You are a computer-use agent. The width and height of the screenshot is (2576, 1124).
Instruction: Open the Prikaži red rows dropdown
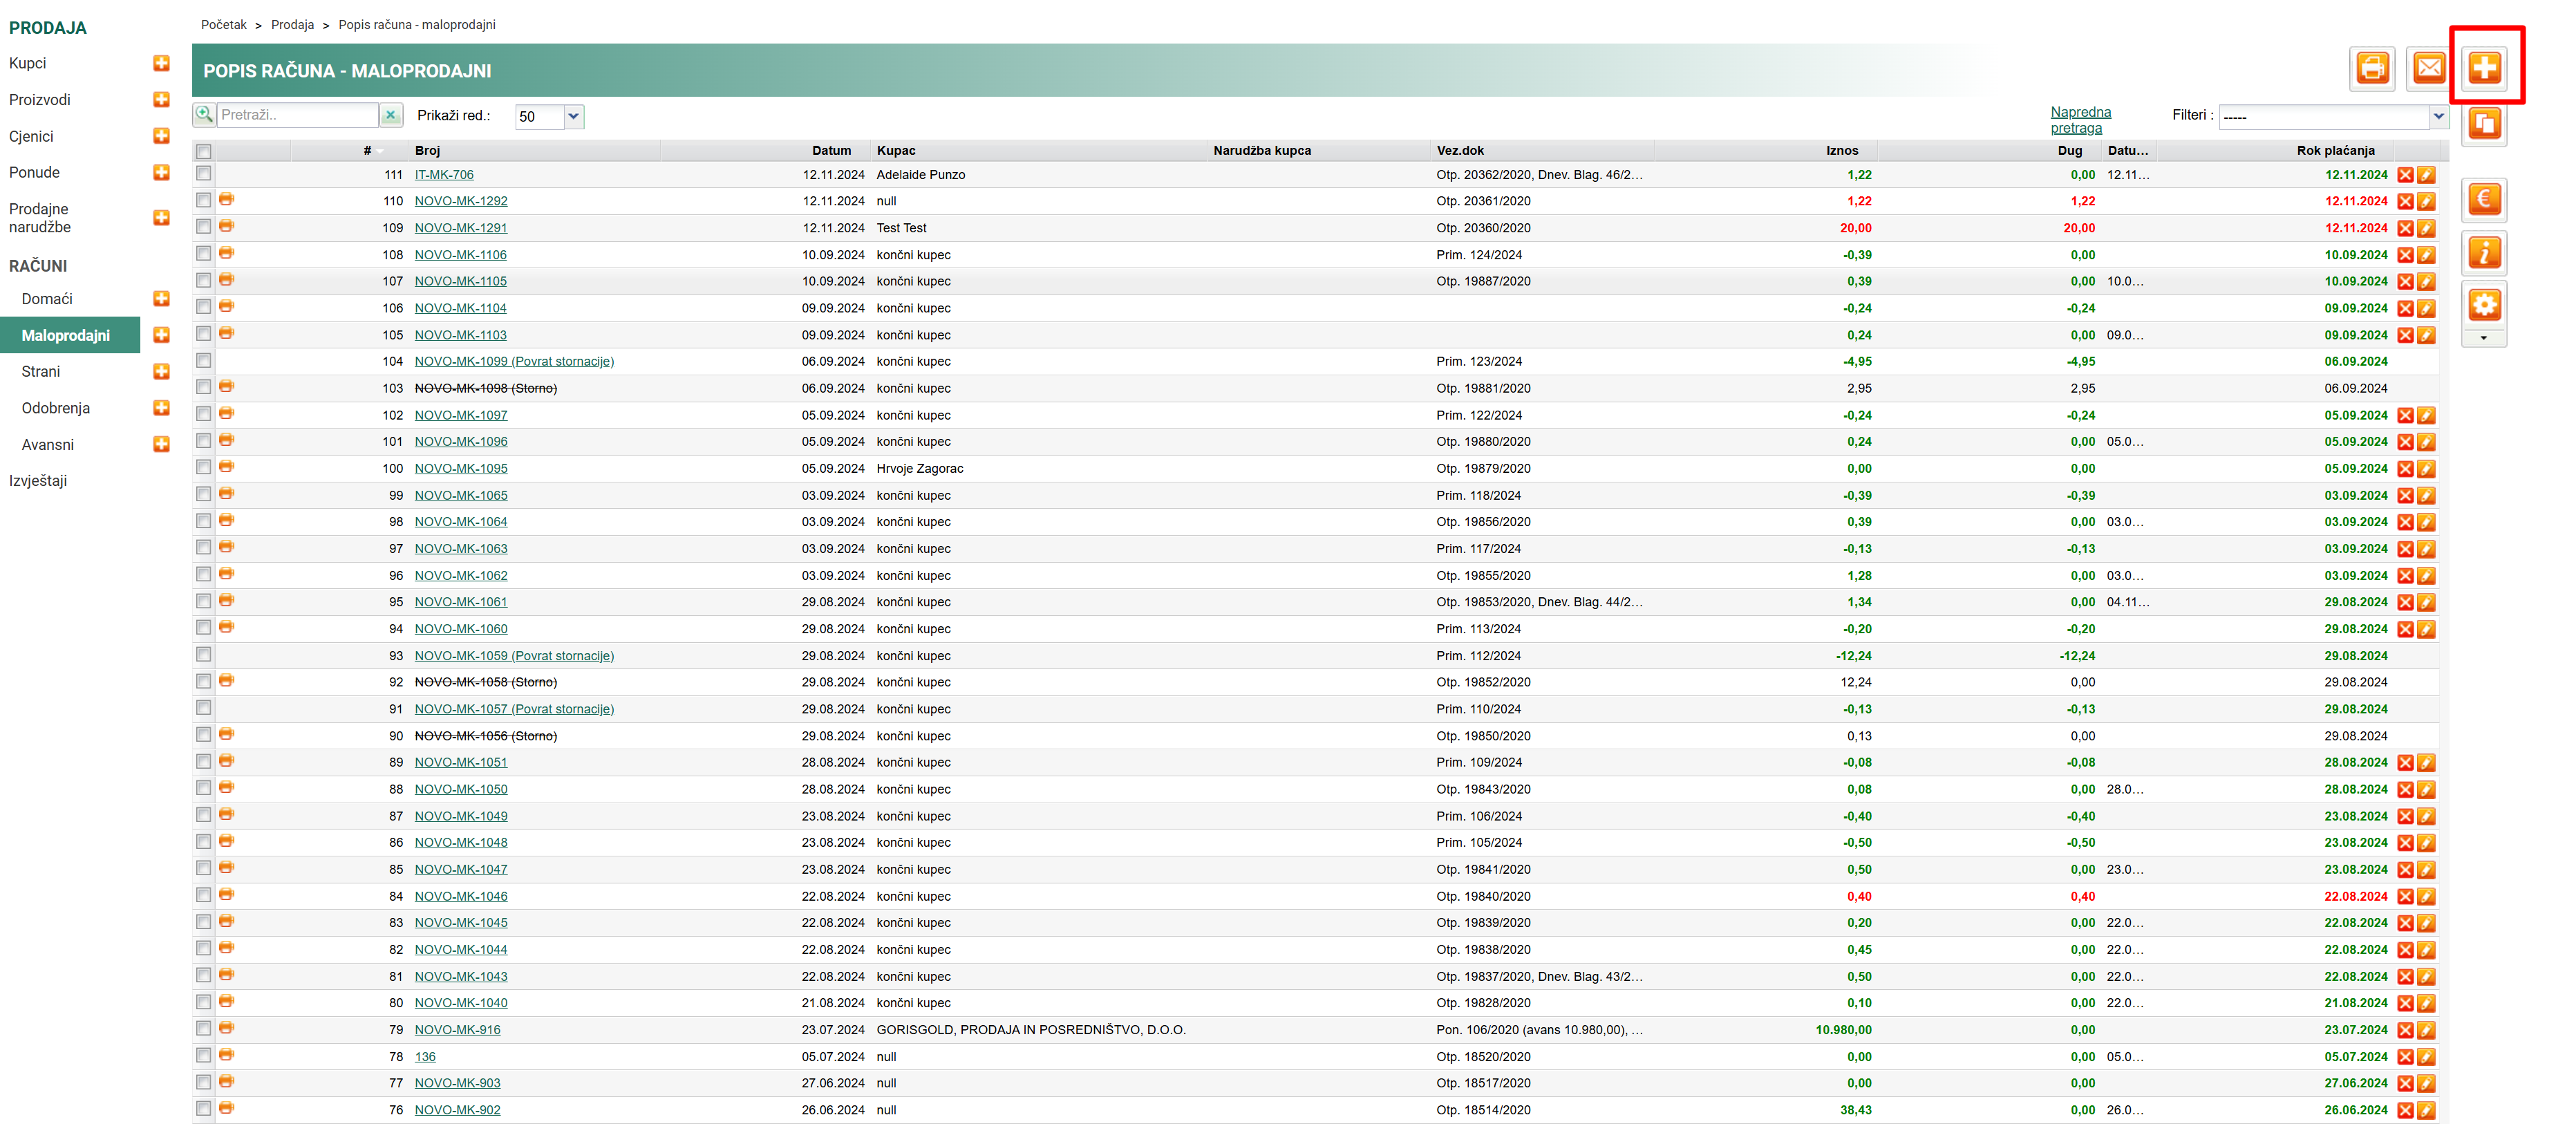(x=573, y=116)
